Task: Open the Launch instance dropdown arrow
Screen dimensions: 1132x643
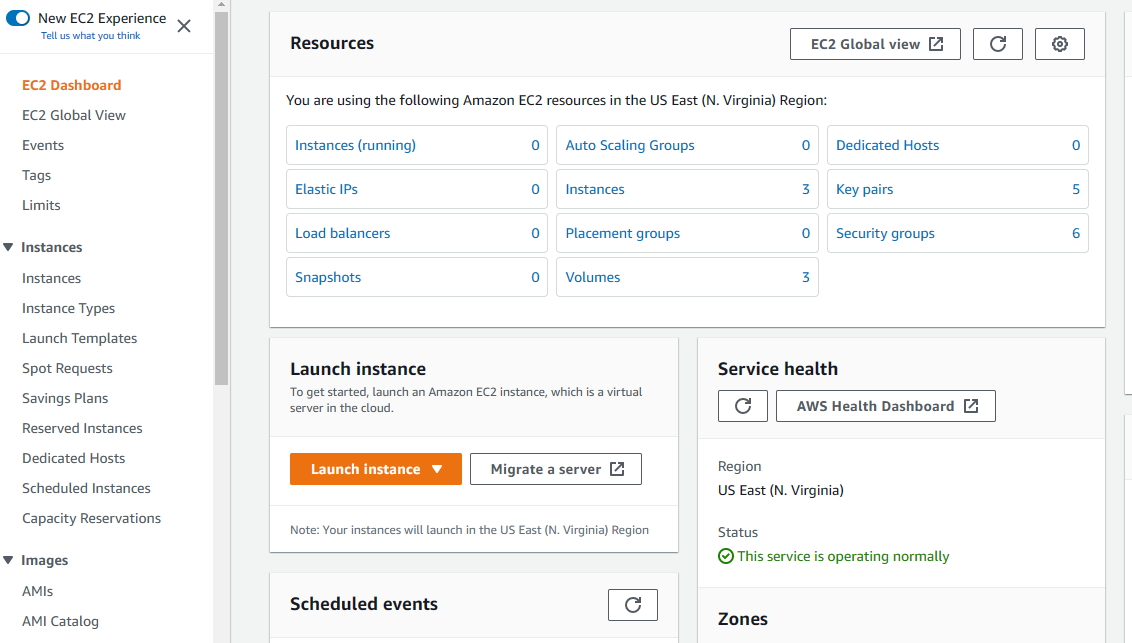Action: [x=436, y=469]
